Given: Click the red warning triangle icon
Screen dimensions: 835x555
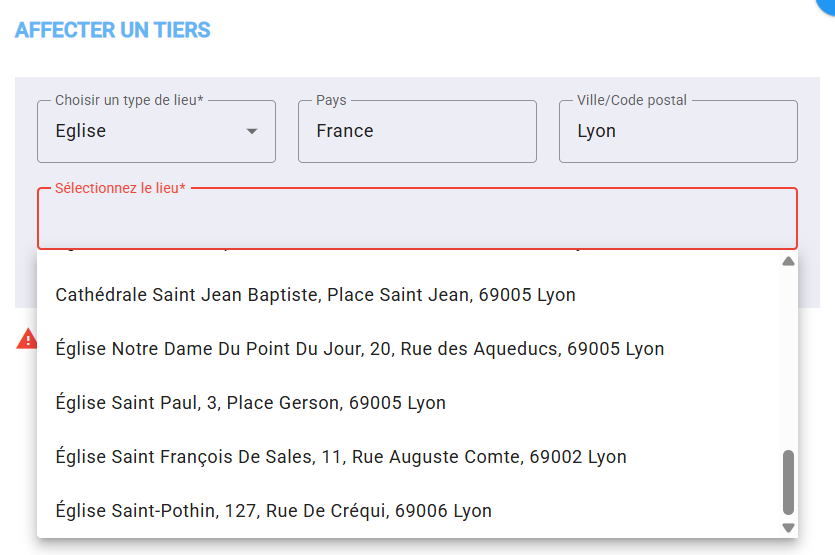Looking at the screenshot, I should (x=26, y=339).
